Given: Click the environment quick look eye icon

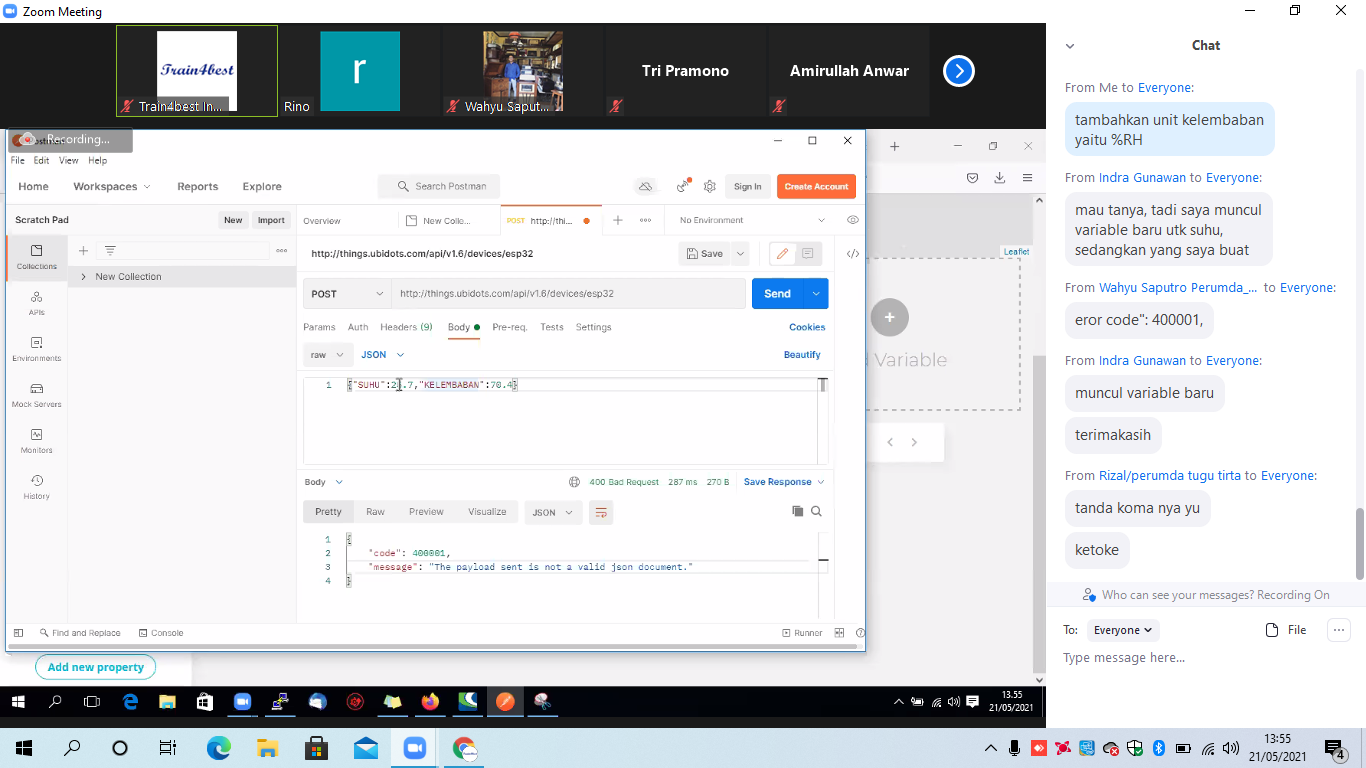Looking at the screenshot, I should (x=852, y=220).
